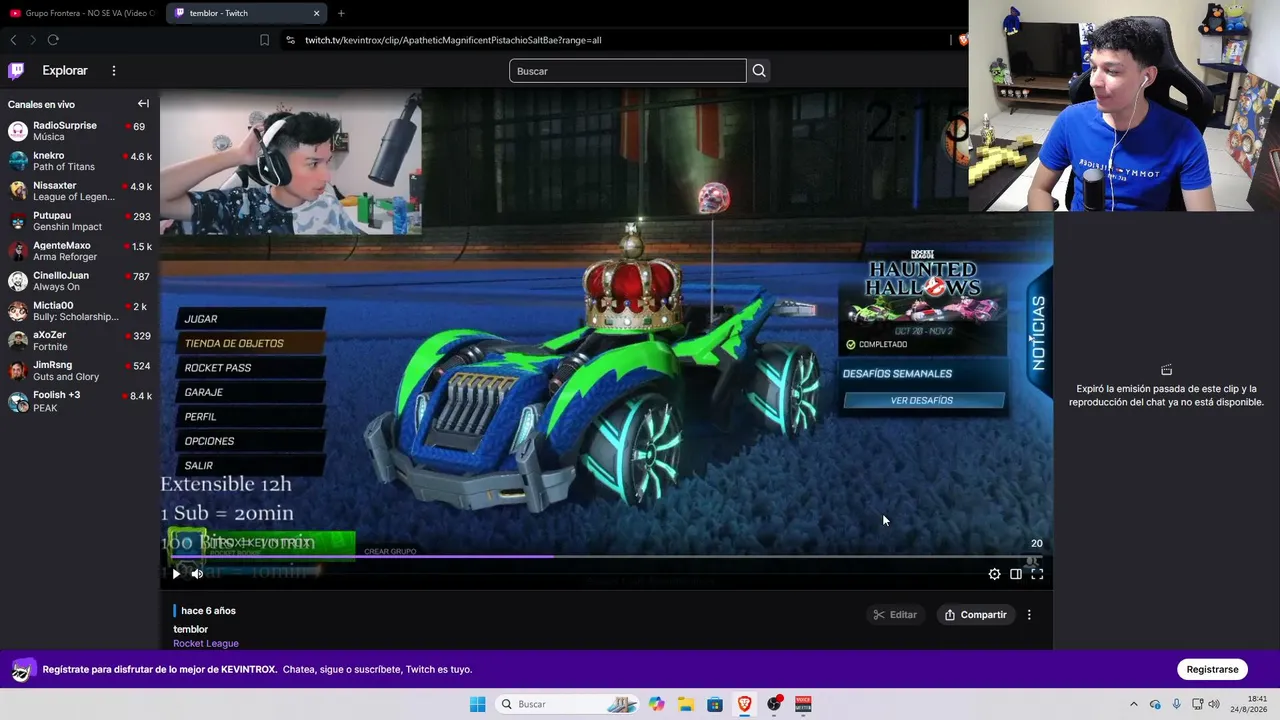Screen dimensions: 1280x720
Task: Open knekro channel in live list
Action: [80, 161]
